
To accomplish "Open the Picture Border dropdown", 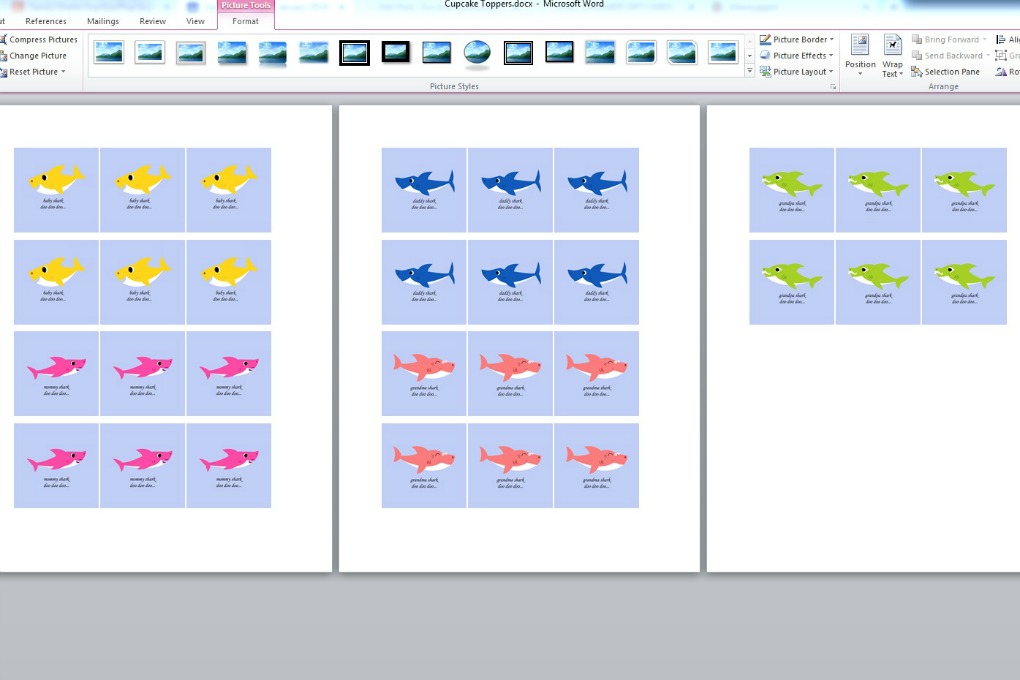I will point(797,39).
